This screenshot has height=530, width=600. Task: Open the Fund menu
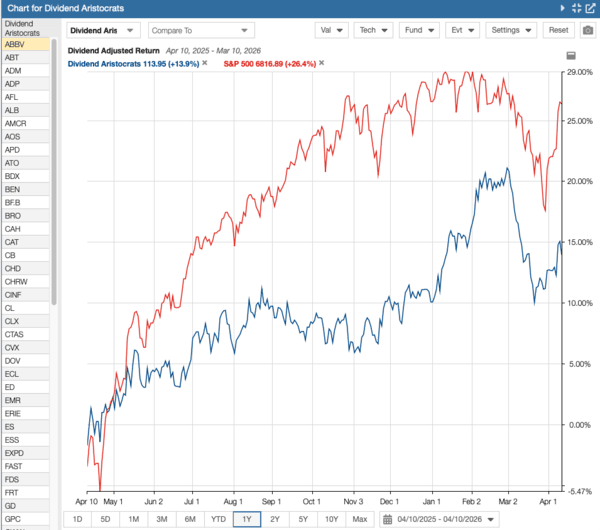coord(419,30)
